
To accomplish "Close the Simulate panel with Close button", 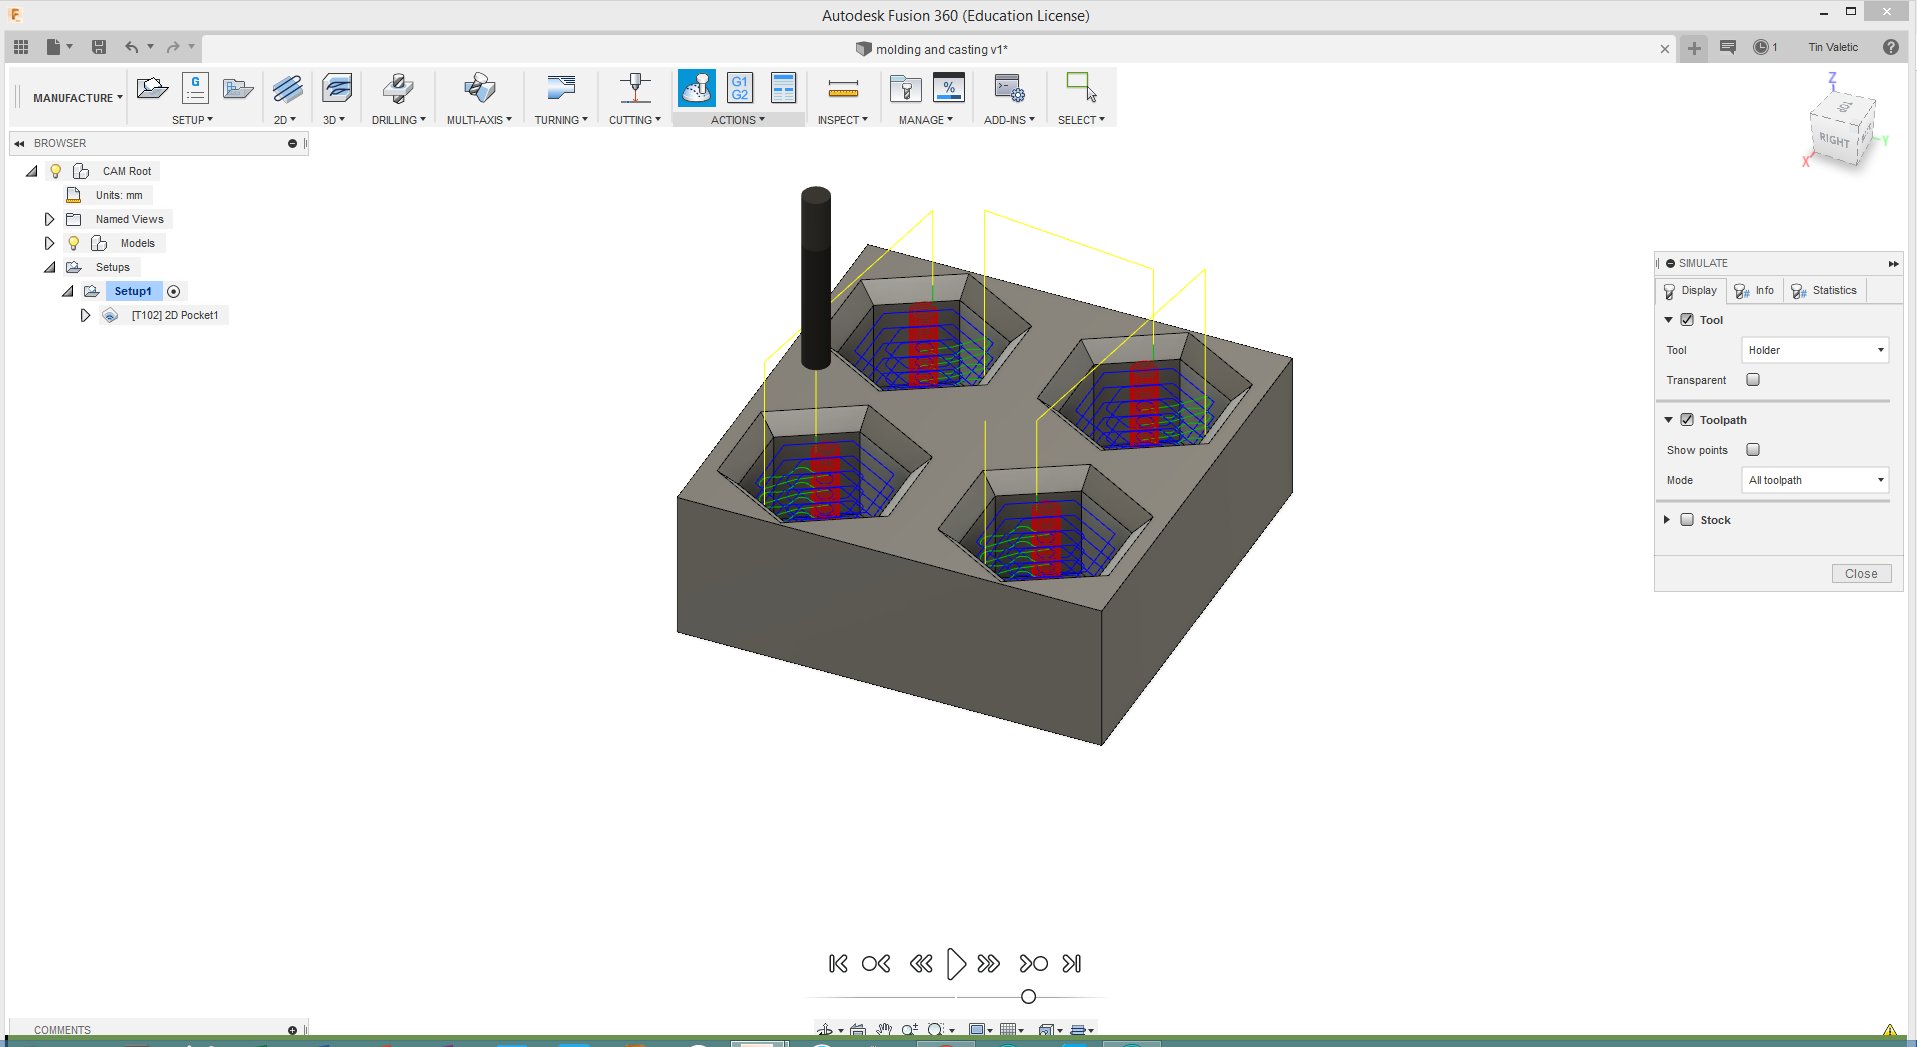I will [x=1861, y=574].
